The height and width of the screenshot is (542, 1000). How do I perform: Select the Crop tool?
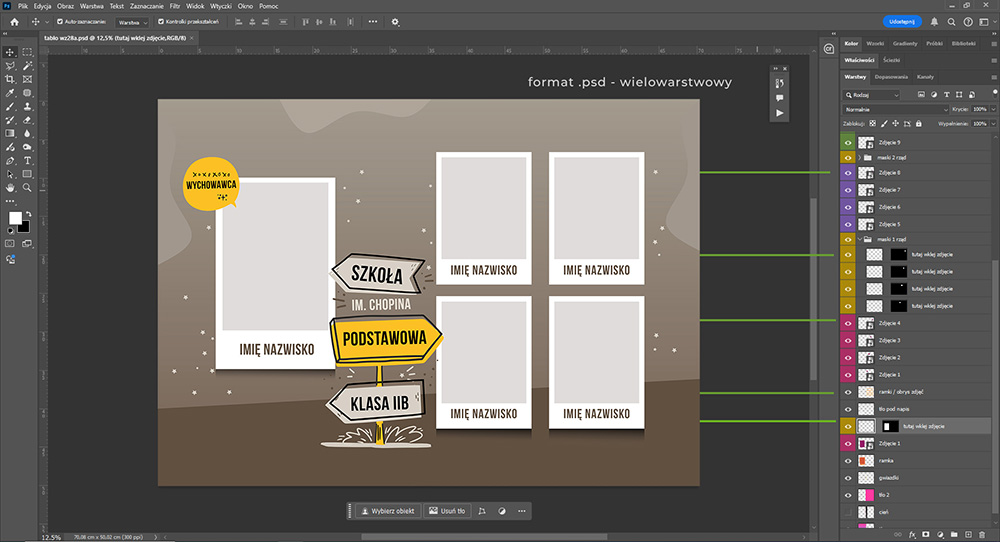(10, 79)
